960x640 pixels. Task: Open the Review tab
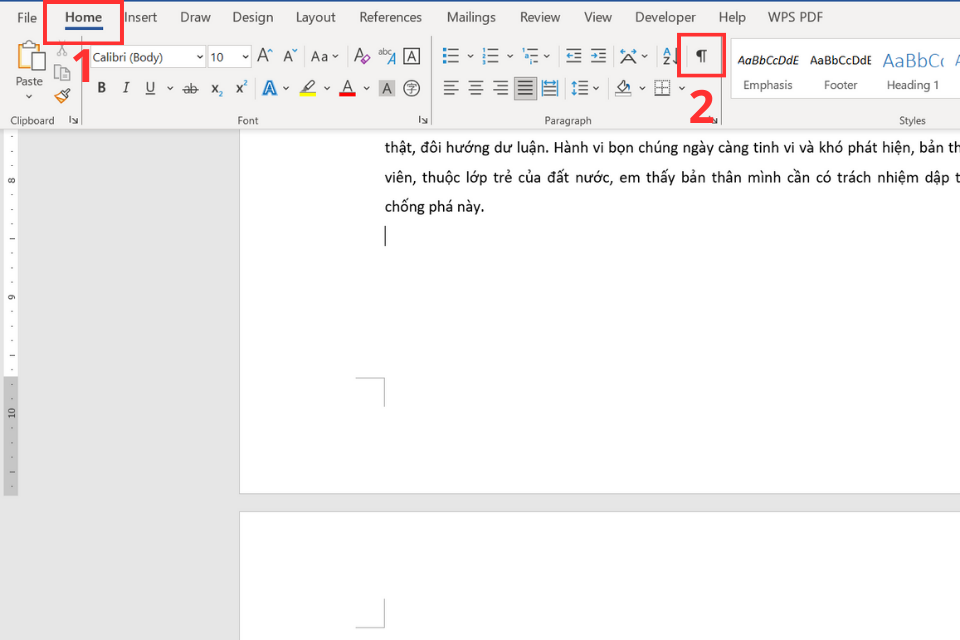(539, 17)
